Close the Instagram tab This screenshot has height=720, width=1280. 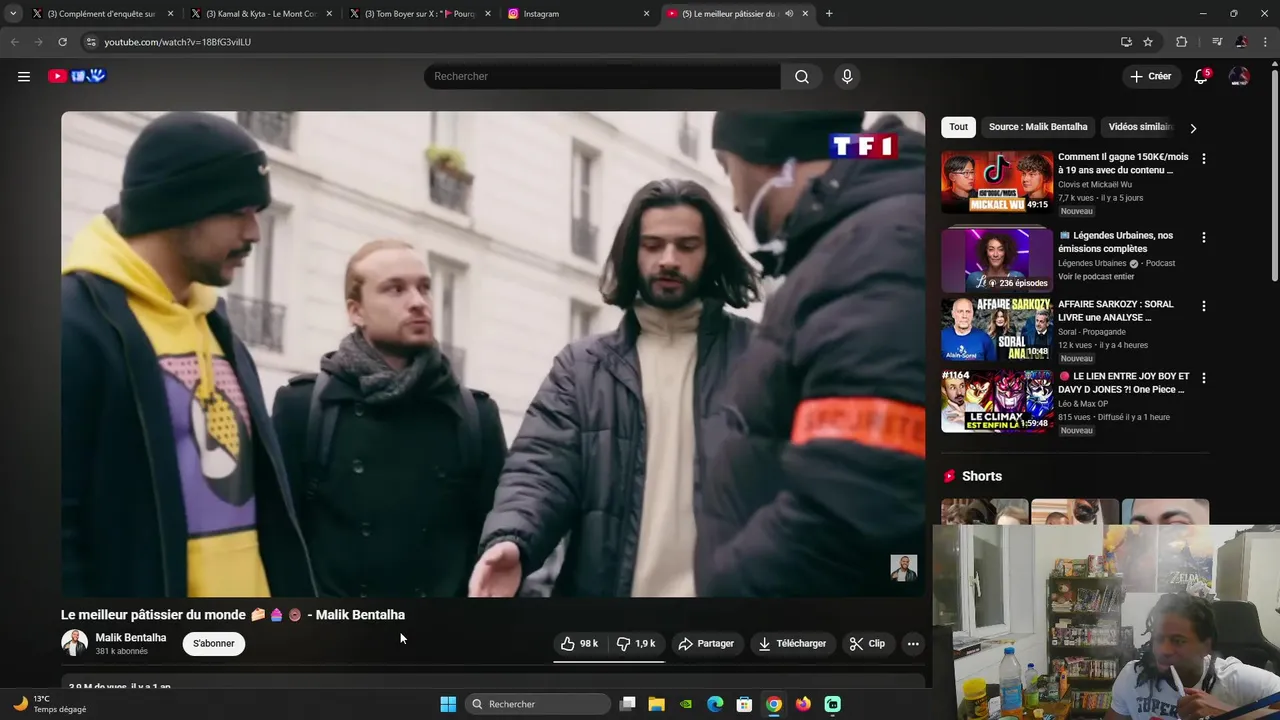(x=646, y=14)
